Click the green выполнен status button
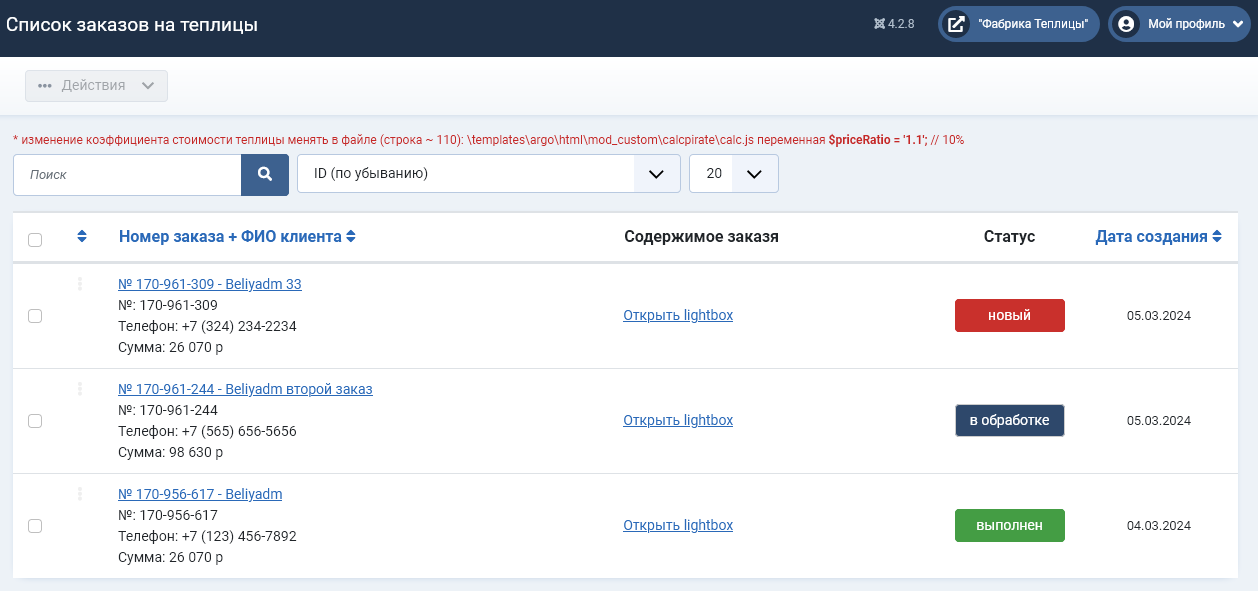 [x=1010, y=525]
